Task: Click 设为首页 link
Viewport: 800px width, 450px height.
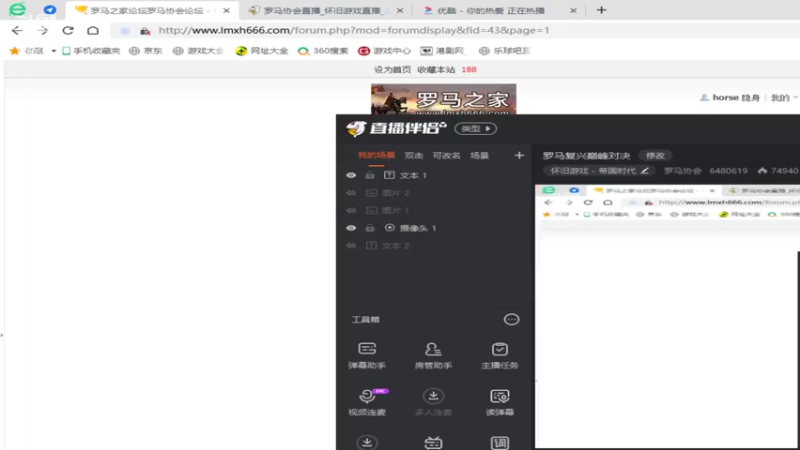Action: click(392, 69)
